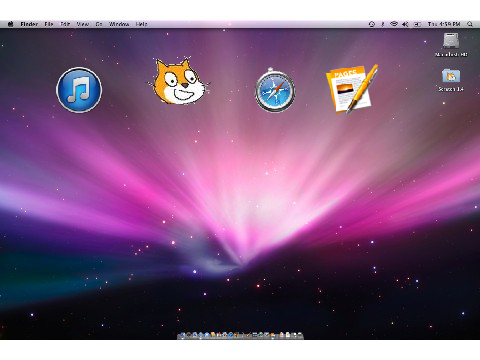Open the volume speaker menu bar icon
480x360 pixels.
click(x=405, y=24)
